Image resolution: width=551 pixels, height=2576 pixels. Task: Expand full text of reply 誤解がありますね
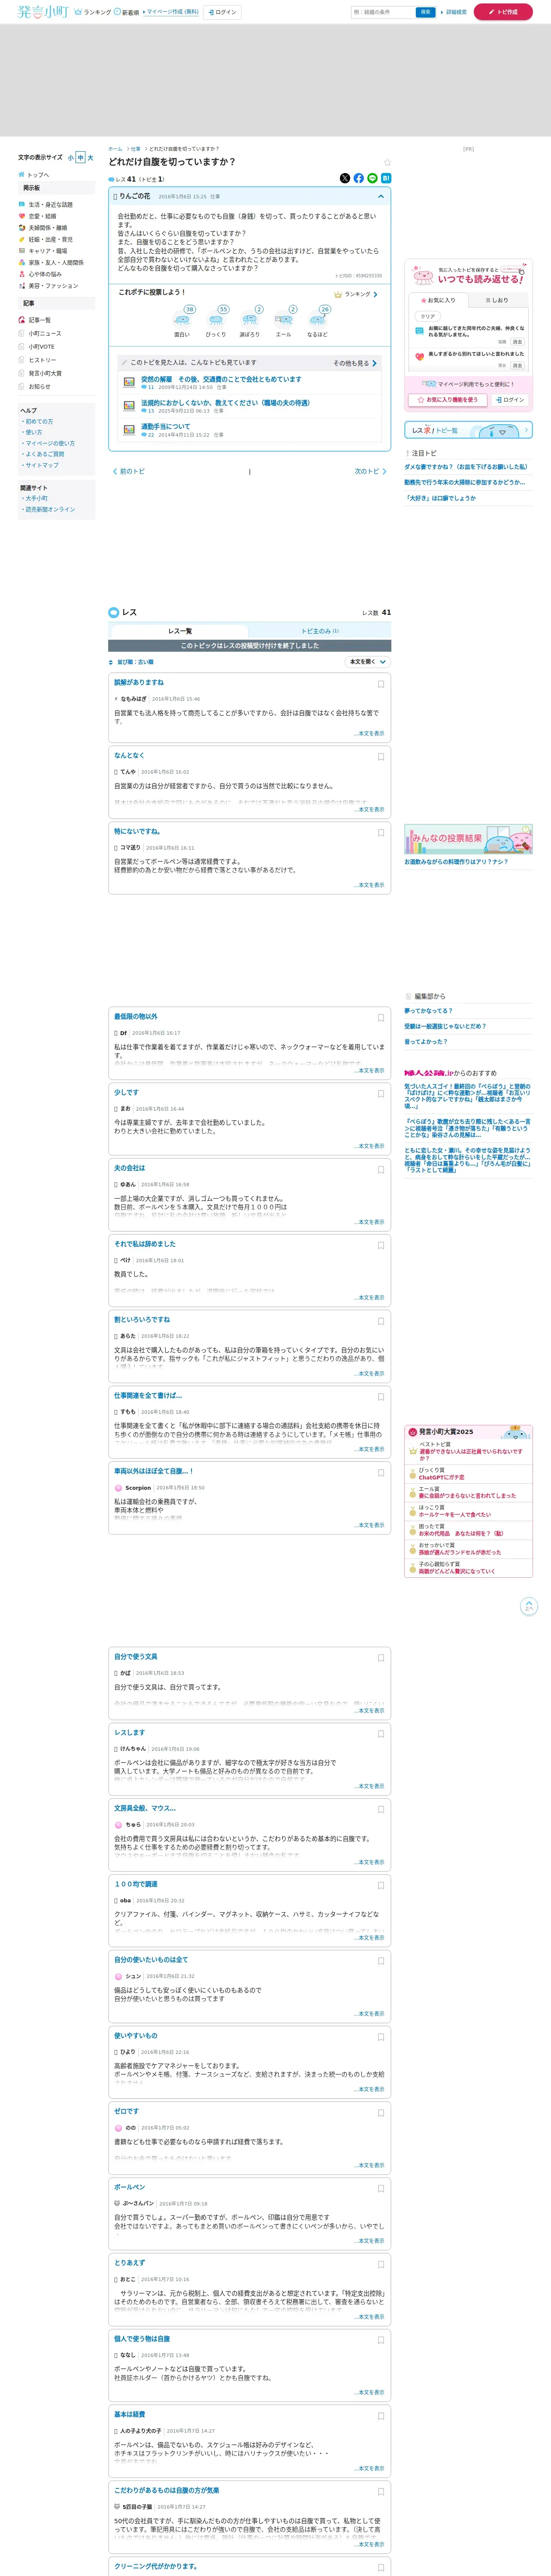point(369,734)
